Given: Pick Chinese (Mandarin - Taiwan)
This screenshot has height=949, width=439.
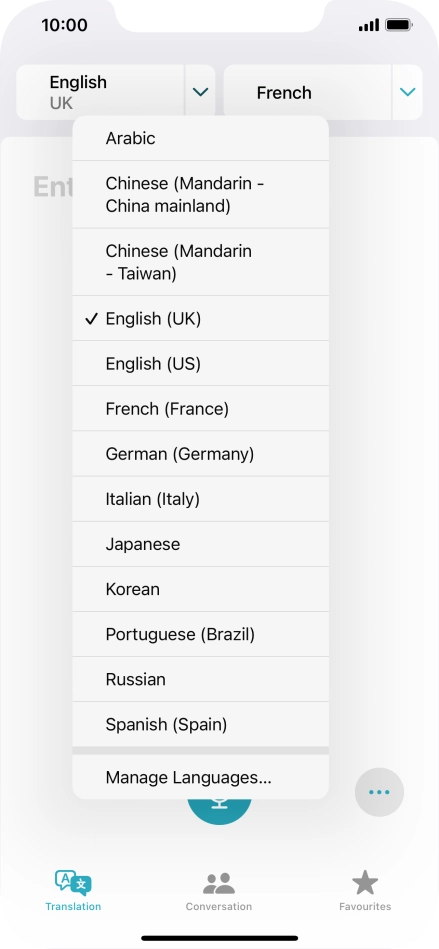Looking at the screenshot, I should coord(200,262).
